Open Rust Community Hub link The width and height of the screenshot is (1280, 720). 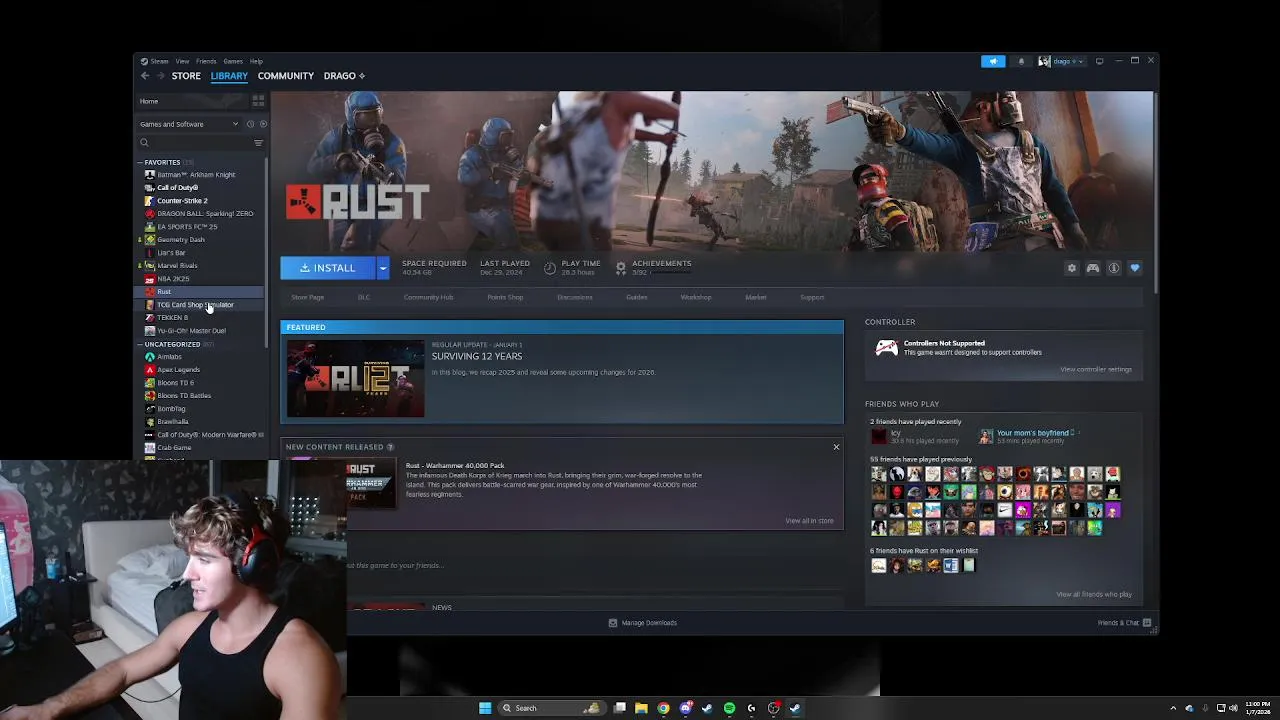click(428, 297)
